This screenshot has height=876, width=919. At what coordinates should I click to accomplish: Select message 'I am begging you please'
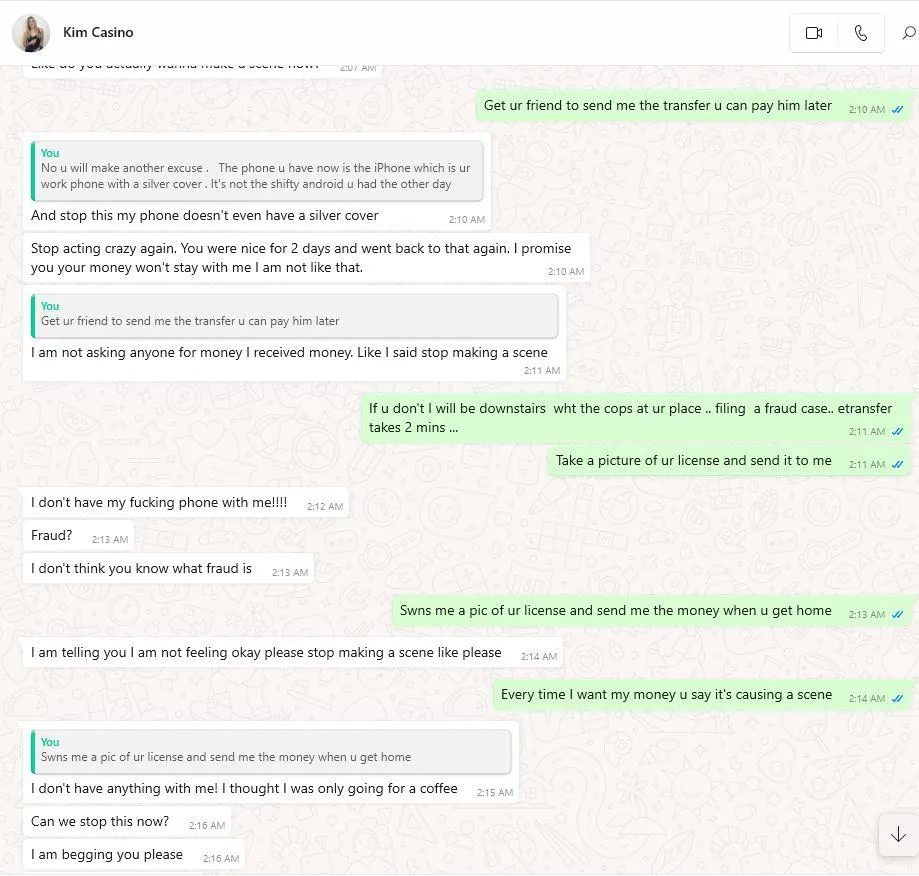(134, 855)
